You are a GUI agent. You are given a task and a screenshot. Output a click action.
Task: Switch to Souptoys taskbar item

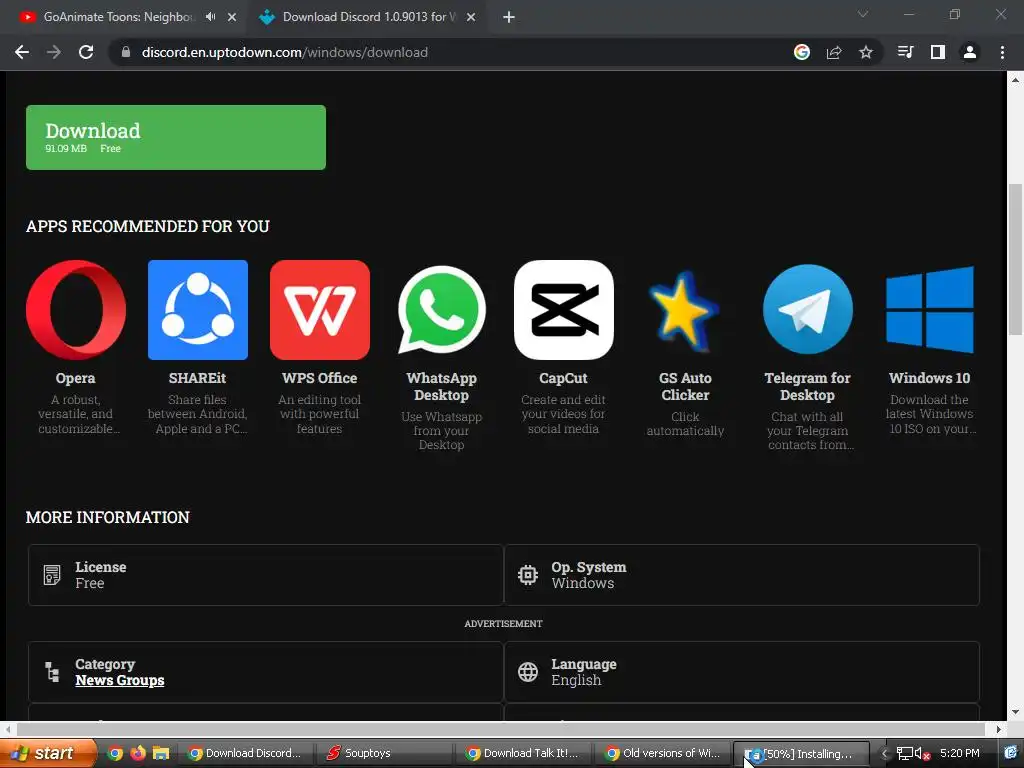pyautogui.click(x=383, y=753)
